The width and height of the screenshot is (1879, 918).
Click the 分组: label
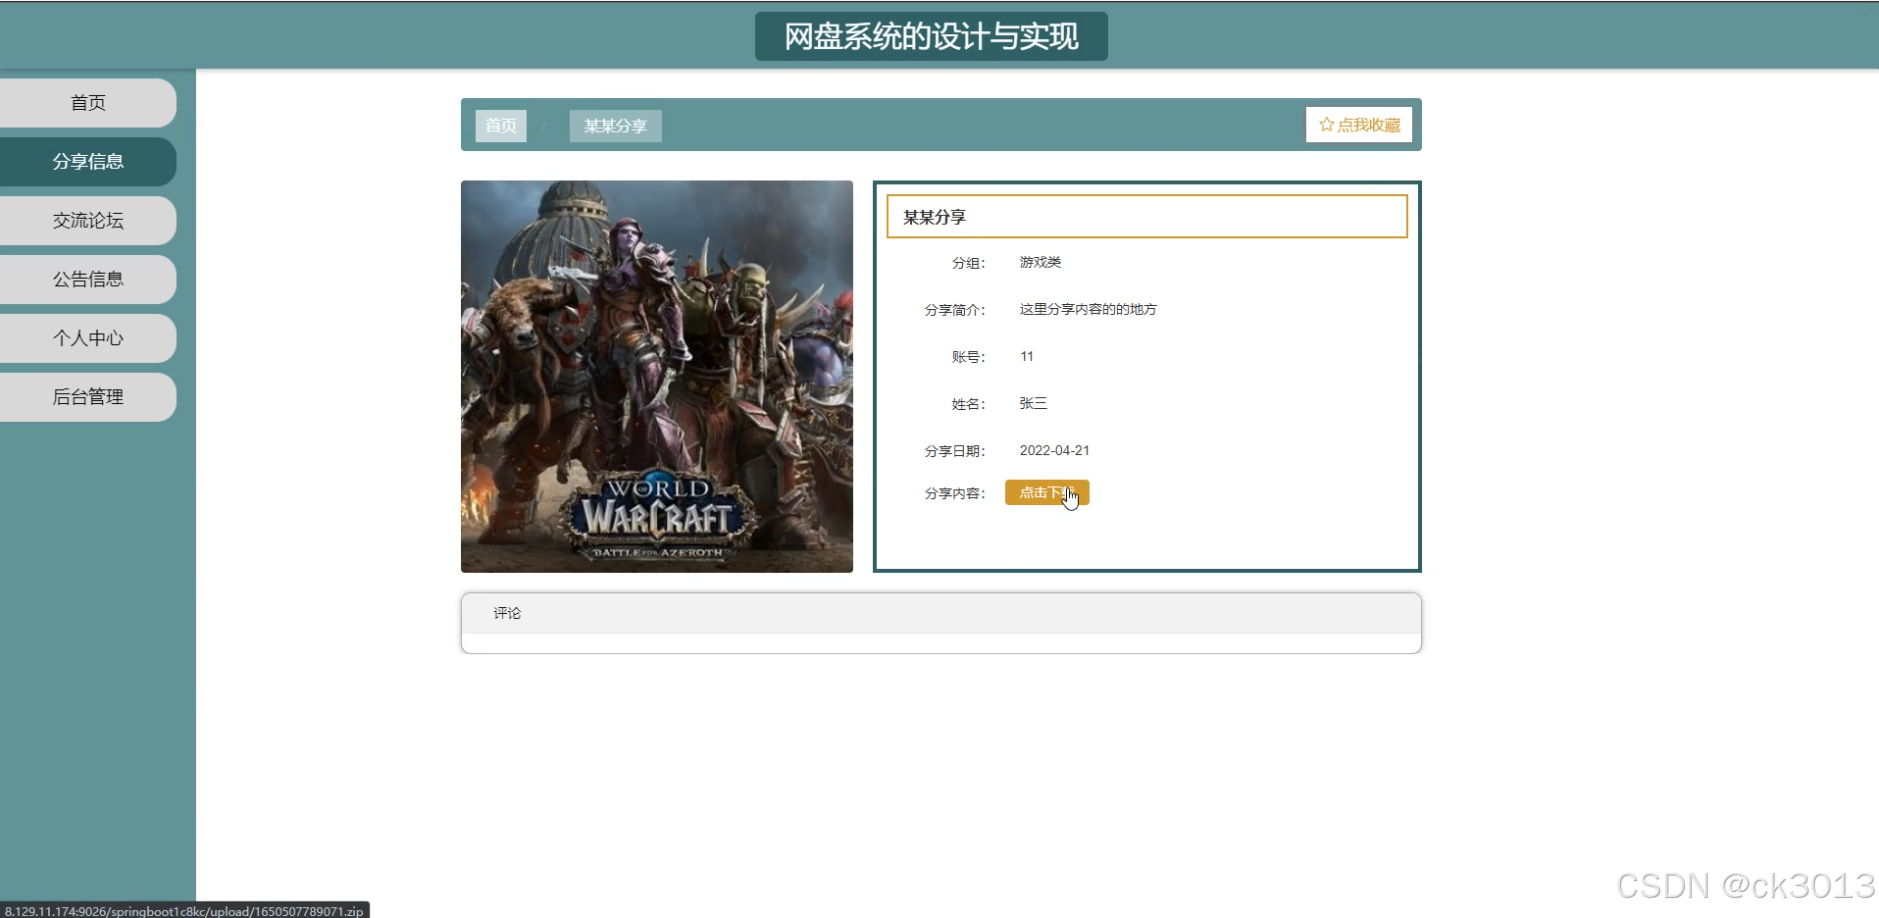[x=968, y=263]
